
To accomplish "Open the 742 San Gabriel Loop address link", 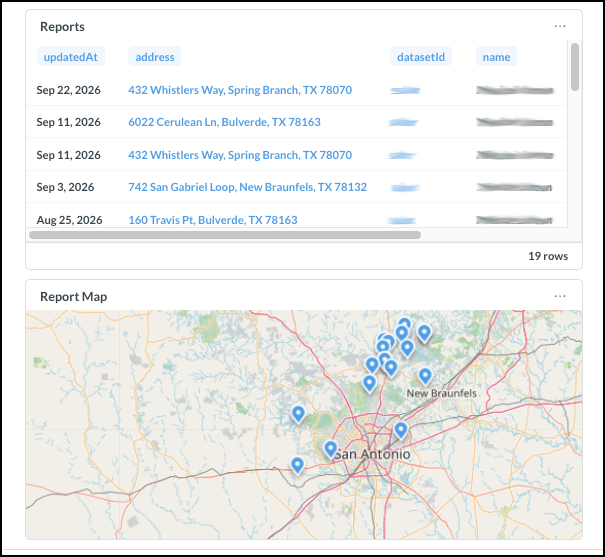I will point(247,187).
